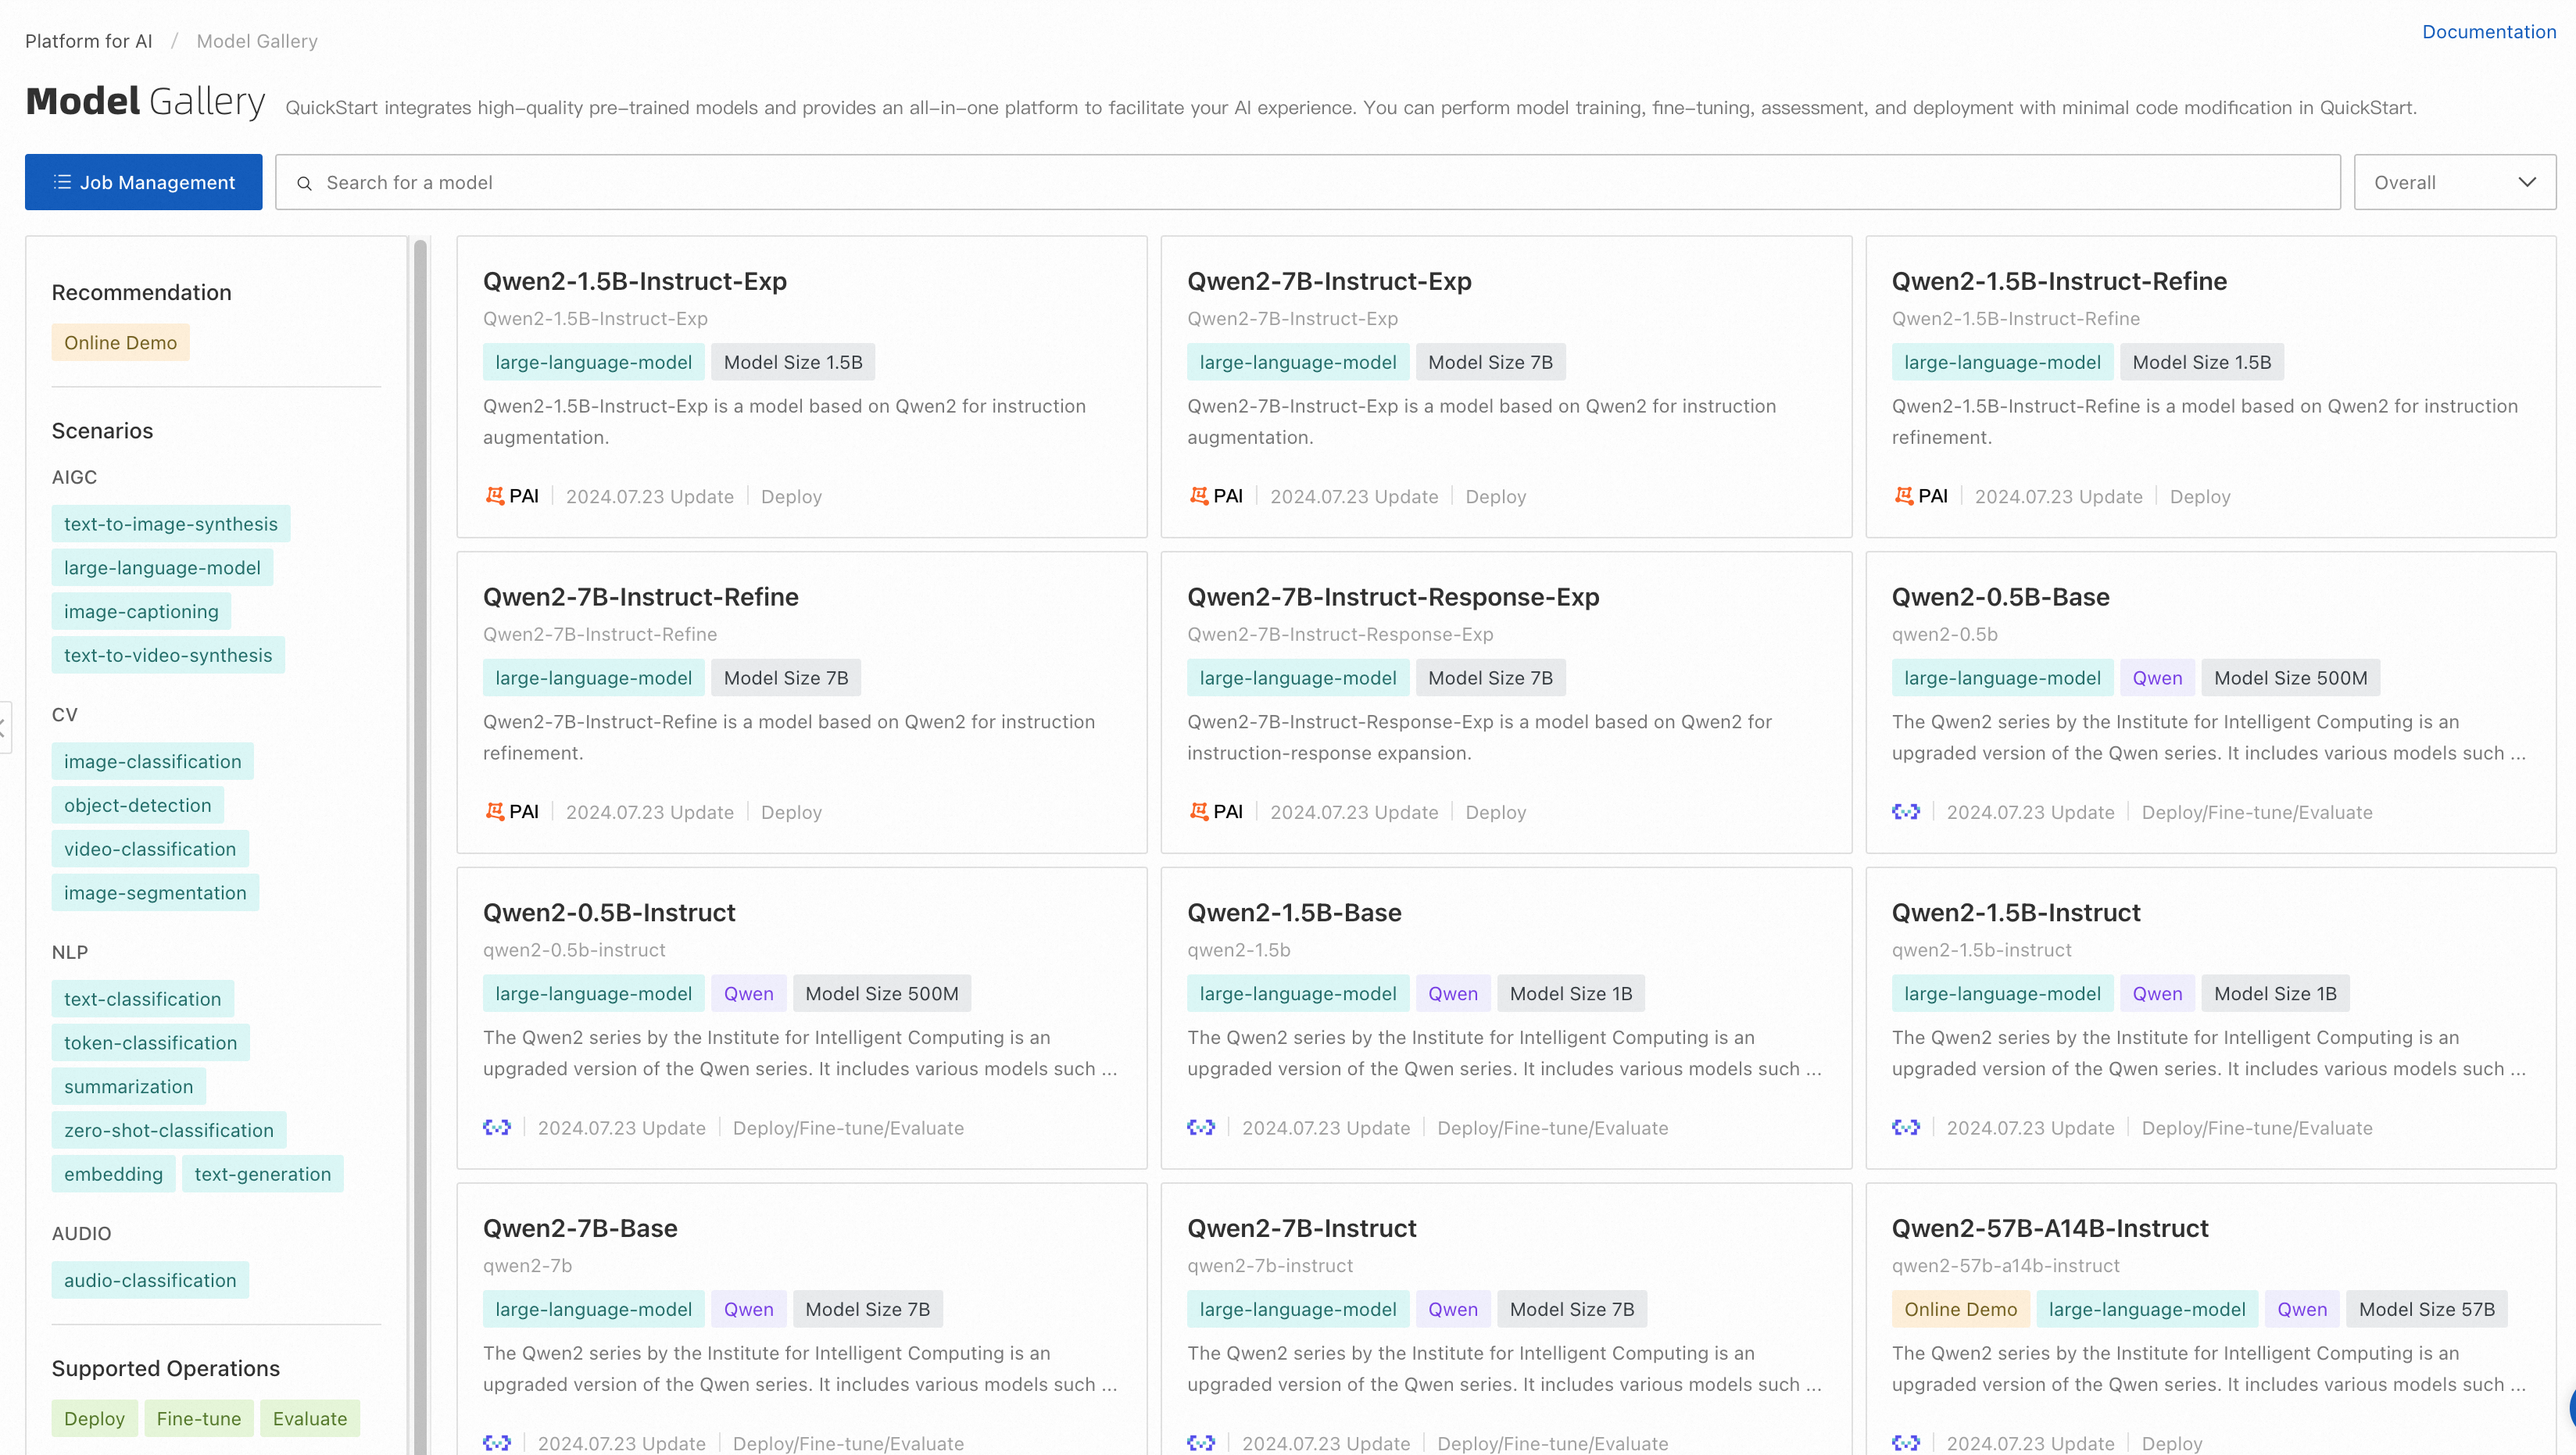Click the provider logo on Qwen2-1.5B-Instruct card
The height and width of the screenshot is (1455, 2576).
point(1905,1128)
